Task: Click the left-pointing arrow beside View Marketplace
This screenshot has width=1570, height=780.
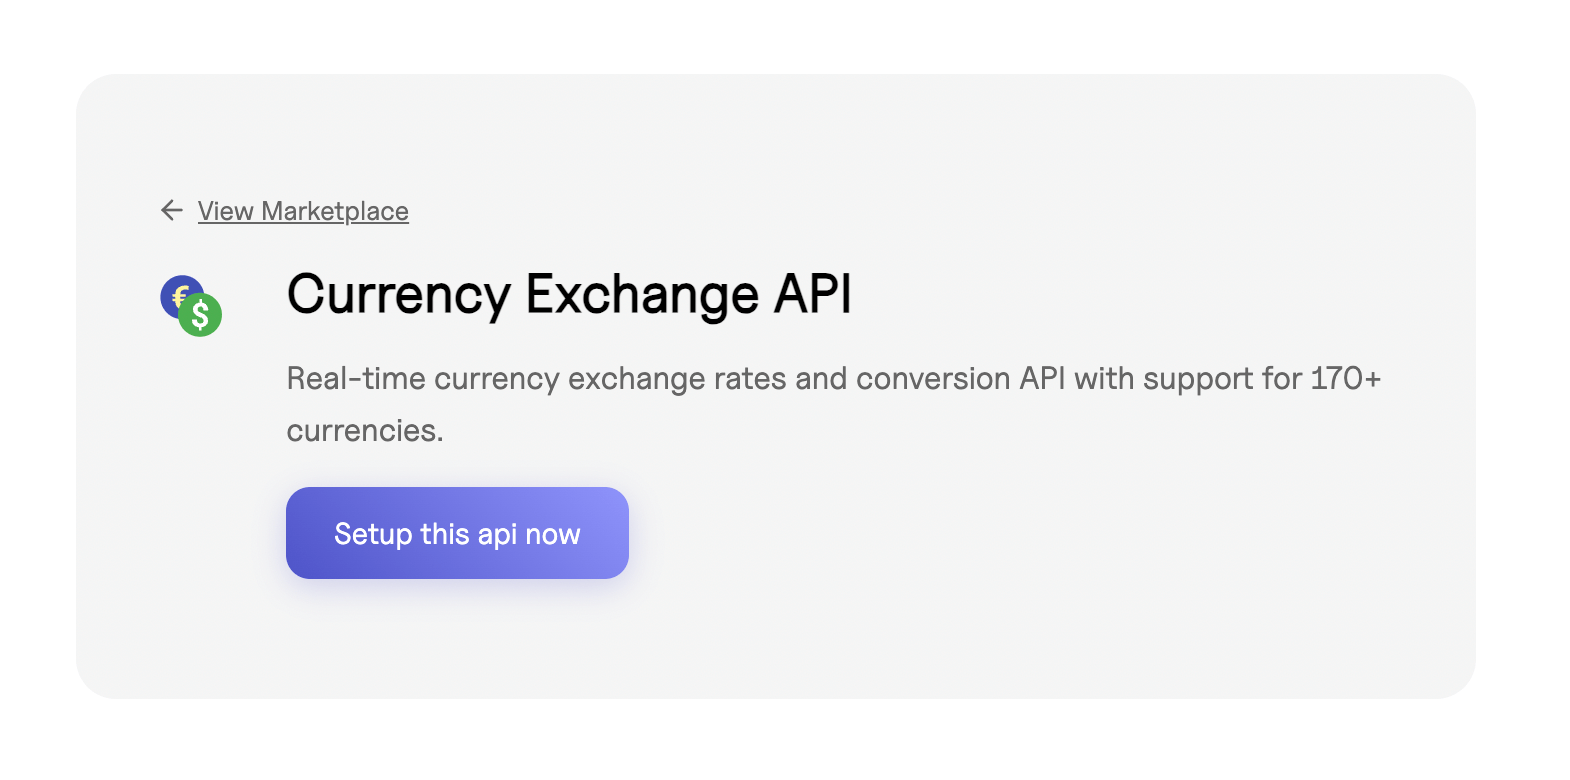Action: 171,211
